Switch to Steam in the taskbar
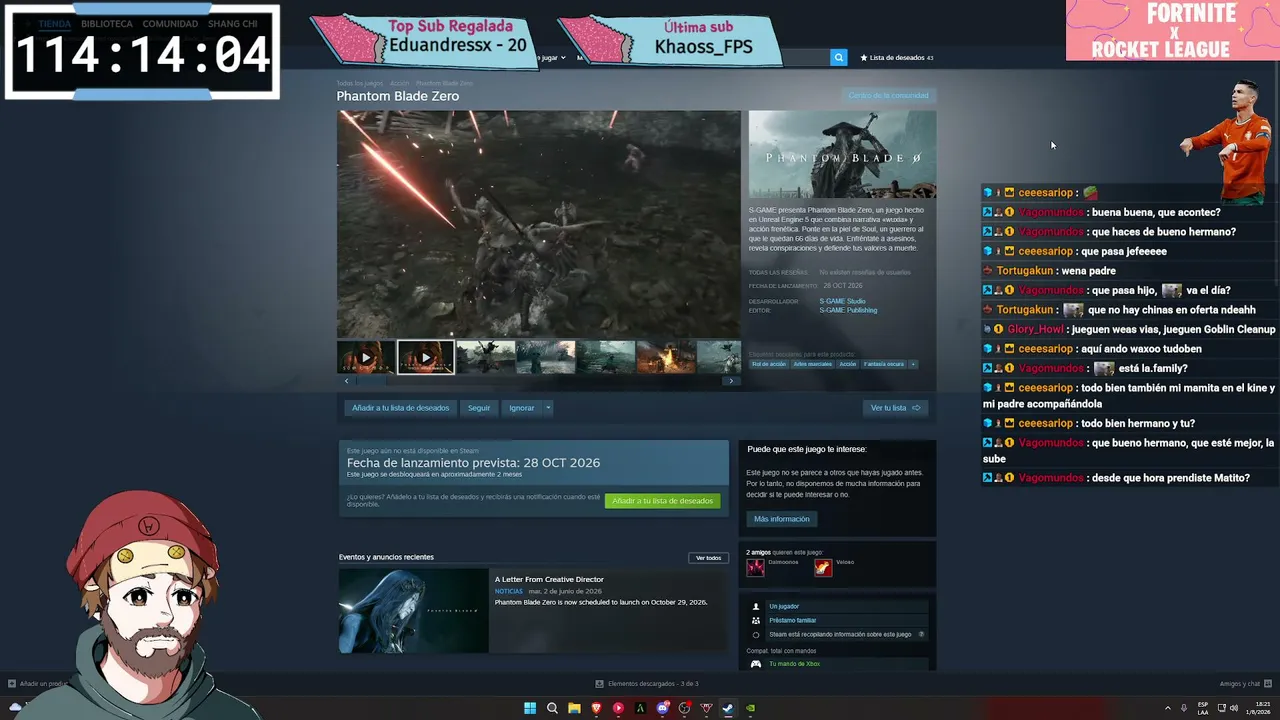 (728, 708)
